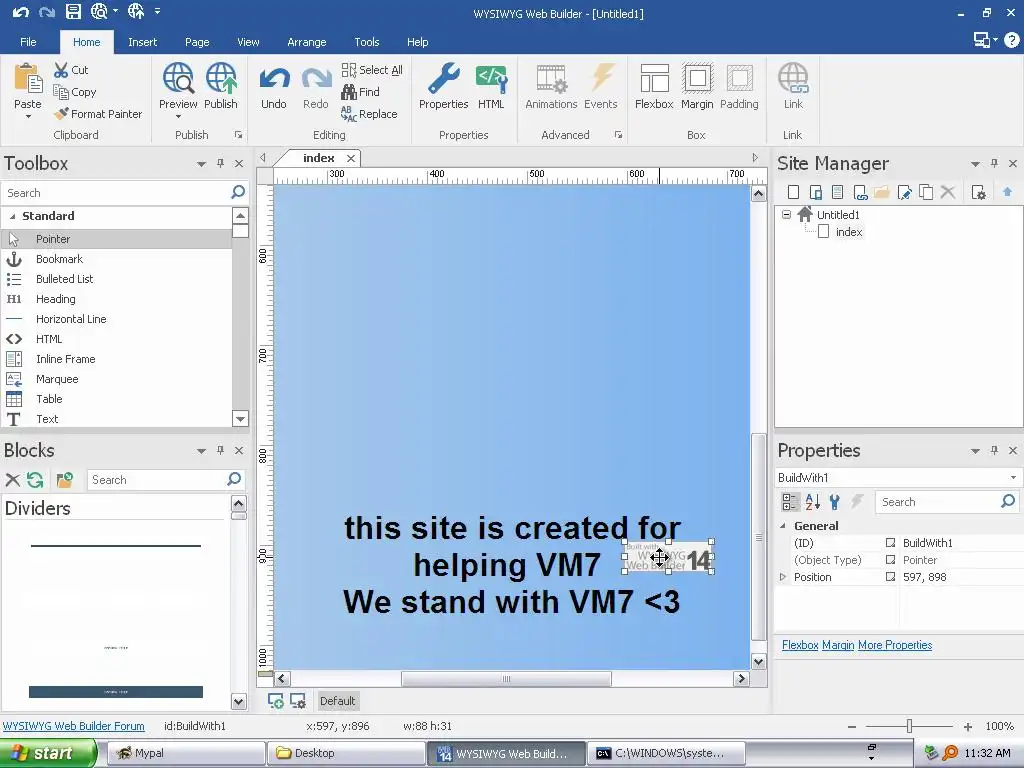Pin the Toolbox panel
1024x768 pixels.
pyautogui.click(x=220, y=163)
